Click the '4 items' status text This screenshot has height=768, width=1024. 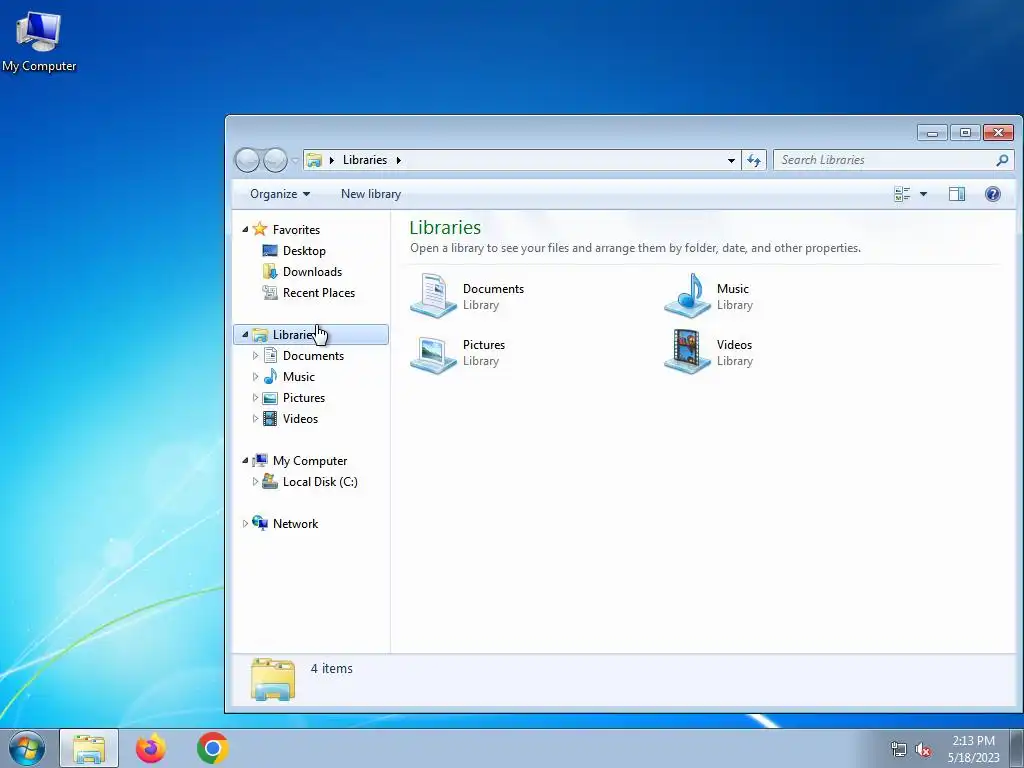tap(331, 669)
